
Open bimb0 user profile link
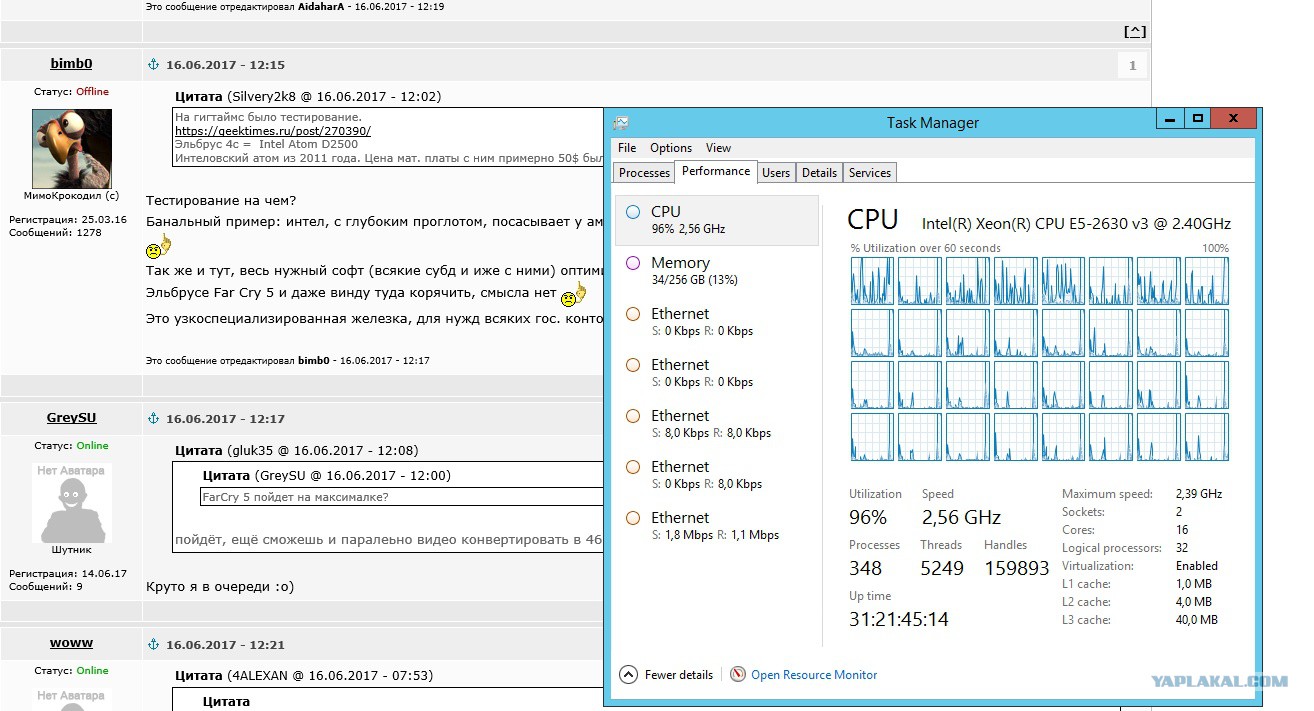click(x=71, y=64)
